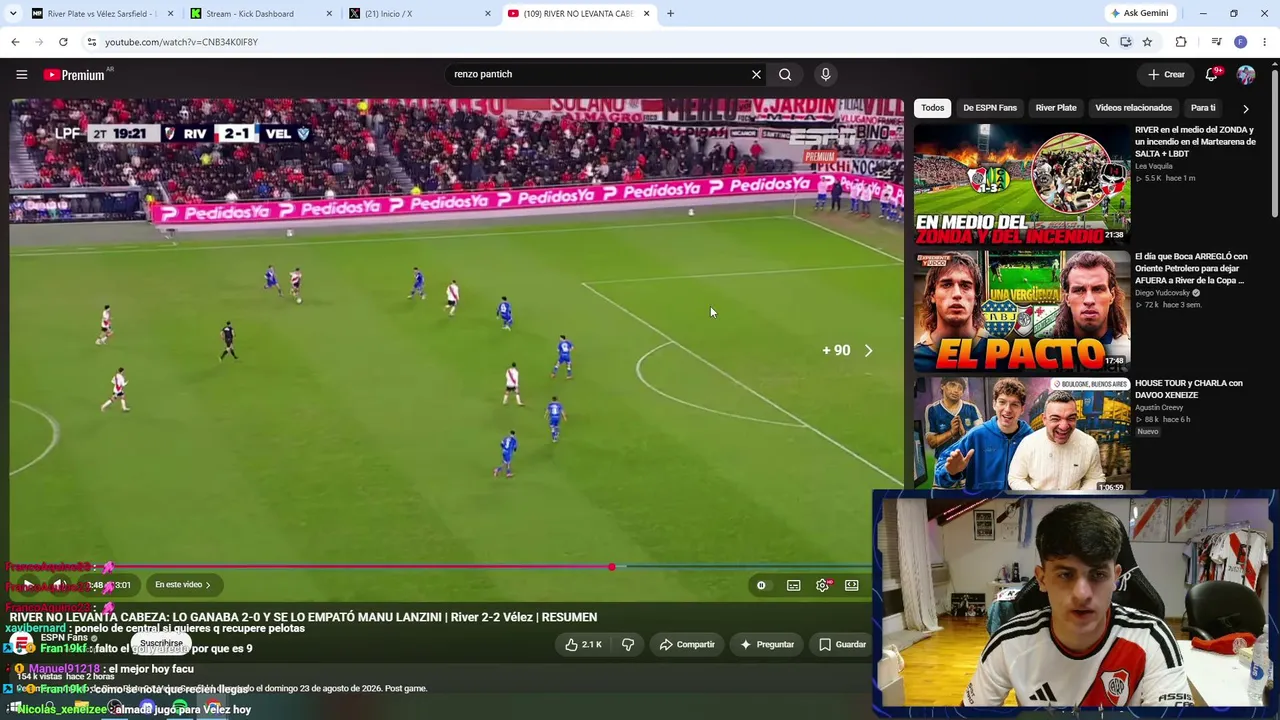Bookmark this page with the star
Viewport: 1280px width, 720px height.
(1147, 42)
